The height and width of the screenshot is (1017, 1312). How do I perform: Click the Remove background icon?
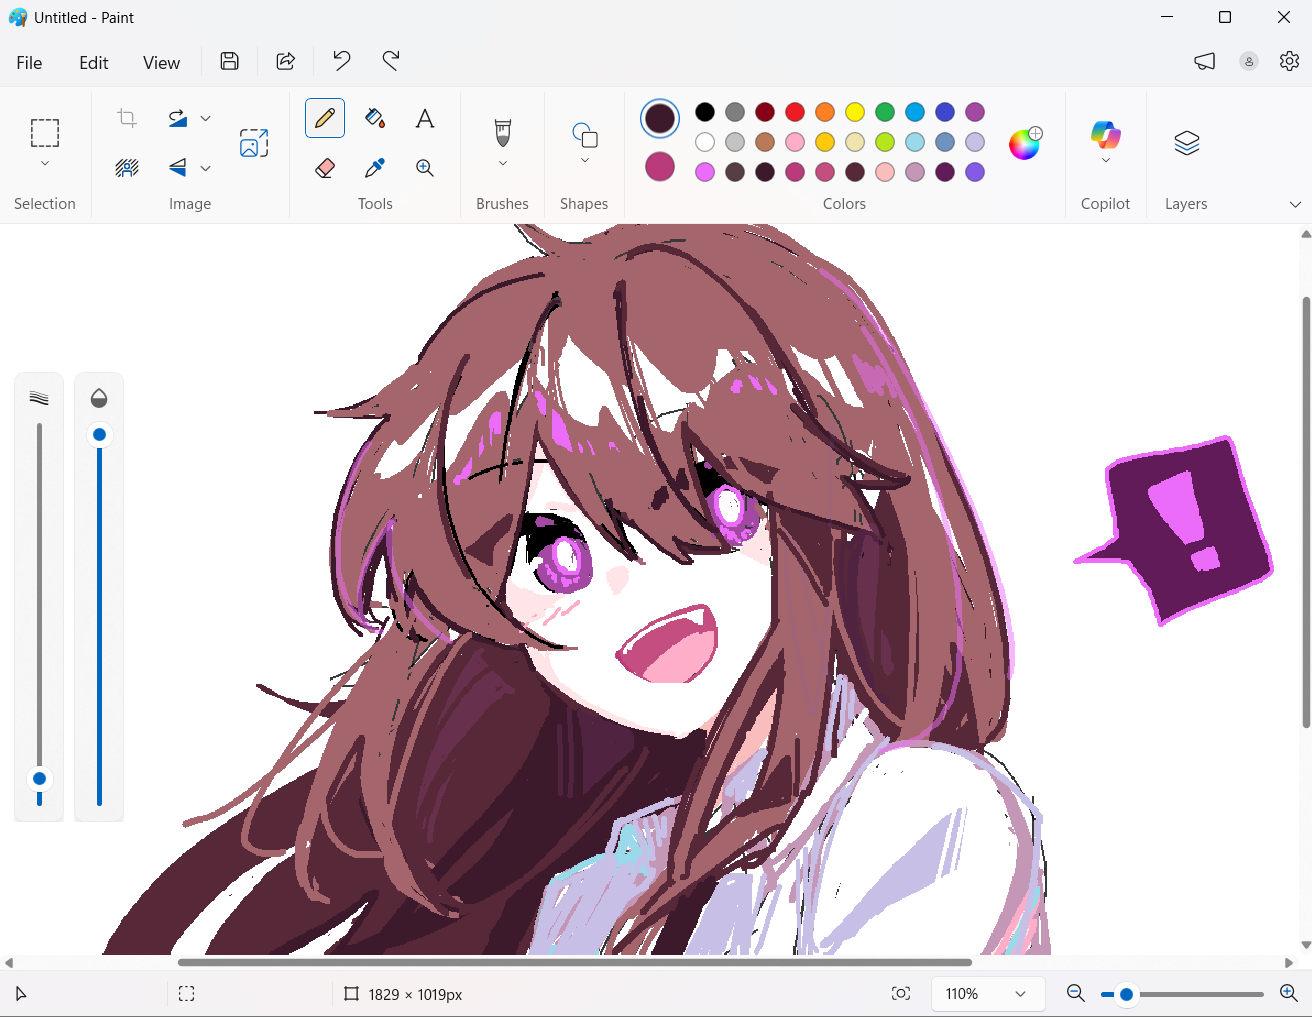[x=127, y=168]
